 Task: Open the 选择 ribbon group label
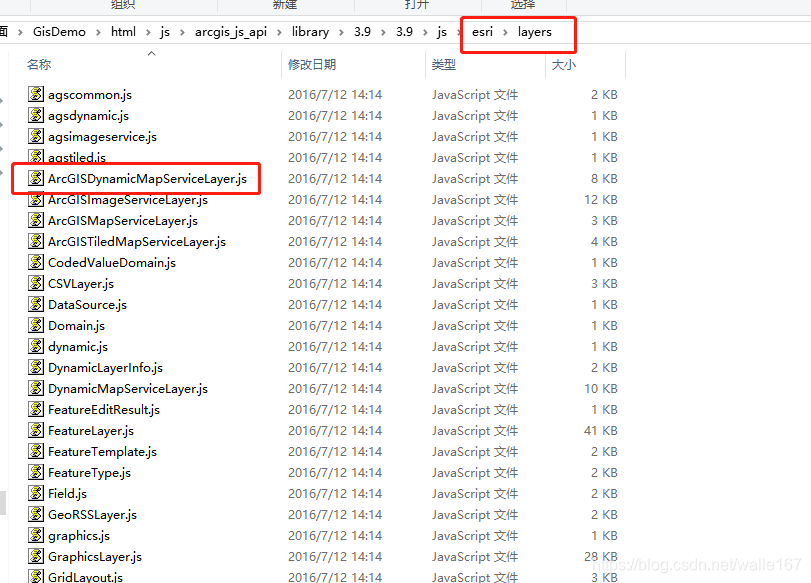(x=522, y=5)
